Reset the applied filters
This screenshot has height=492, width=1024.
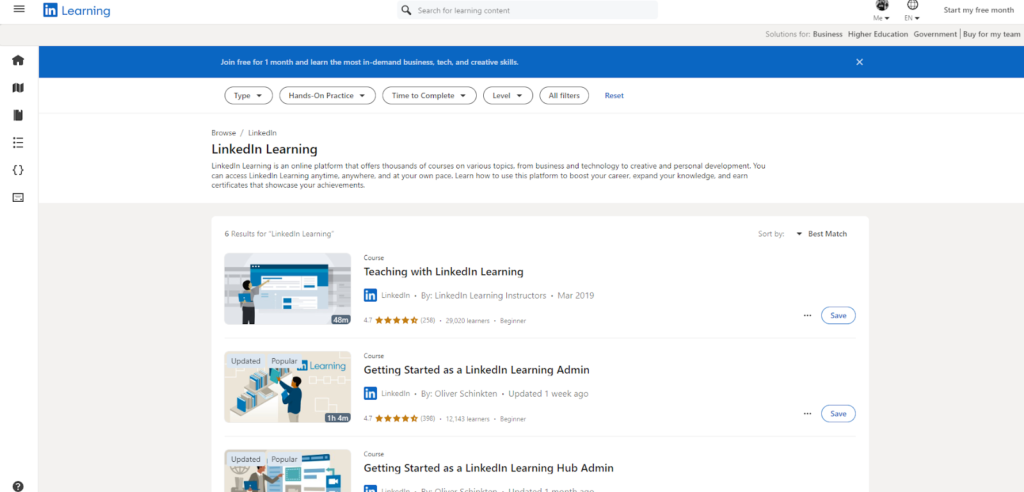[614, 96]
